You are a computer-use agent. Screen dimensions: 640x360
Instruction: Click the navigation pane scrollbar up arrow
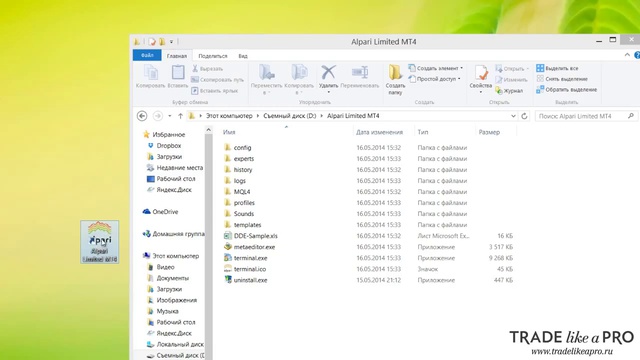tap(208, 130)
